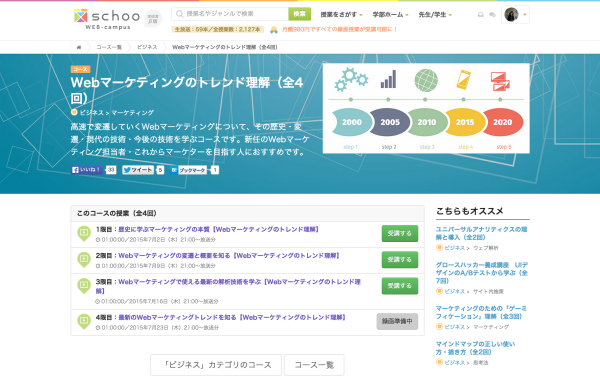The width and height of the screenshot is (600, 378).
Task: Click the orange category icon before ビジネス > マーケティング
Action: click(74, 112)
